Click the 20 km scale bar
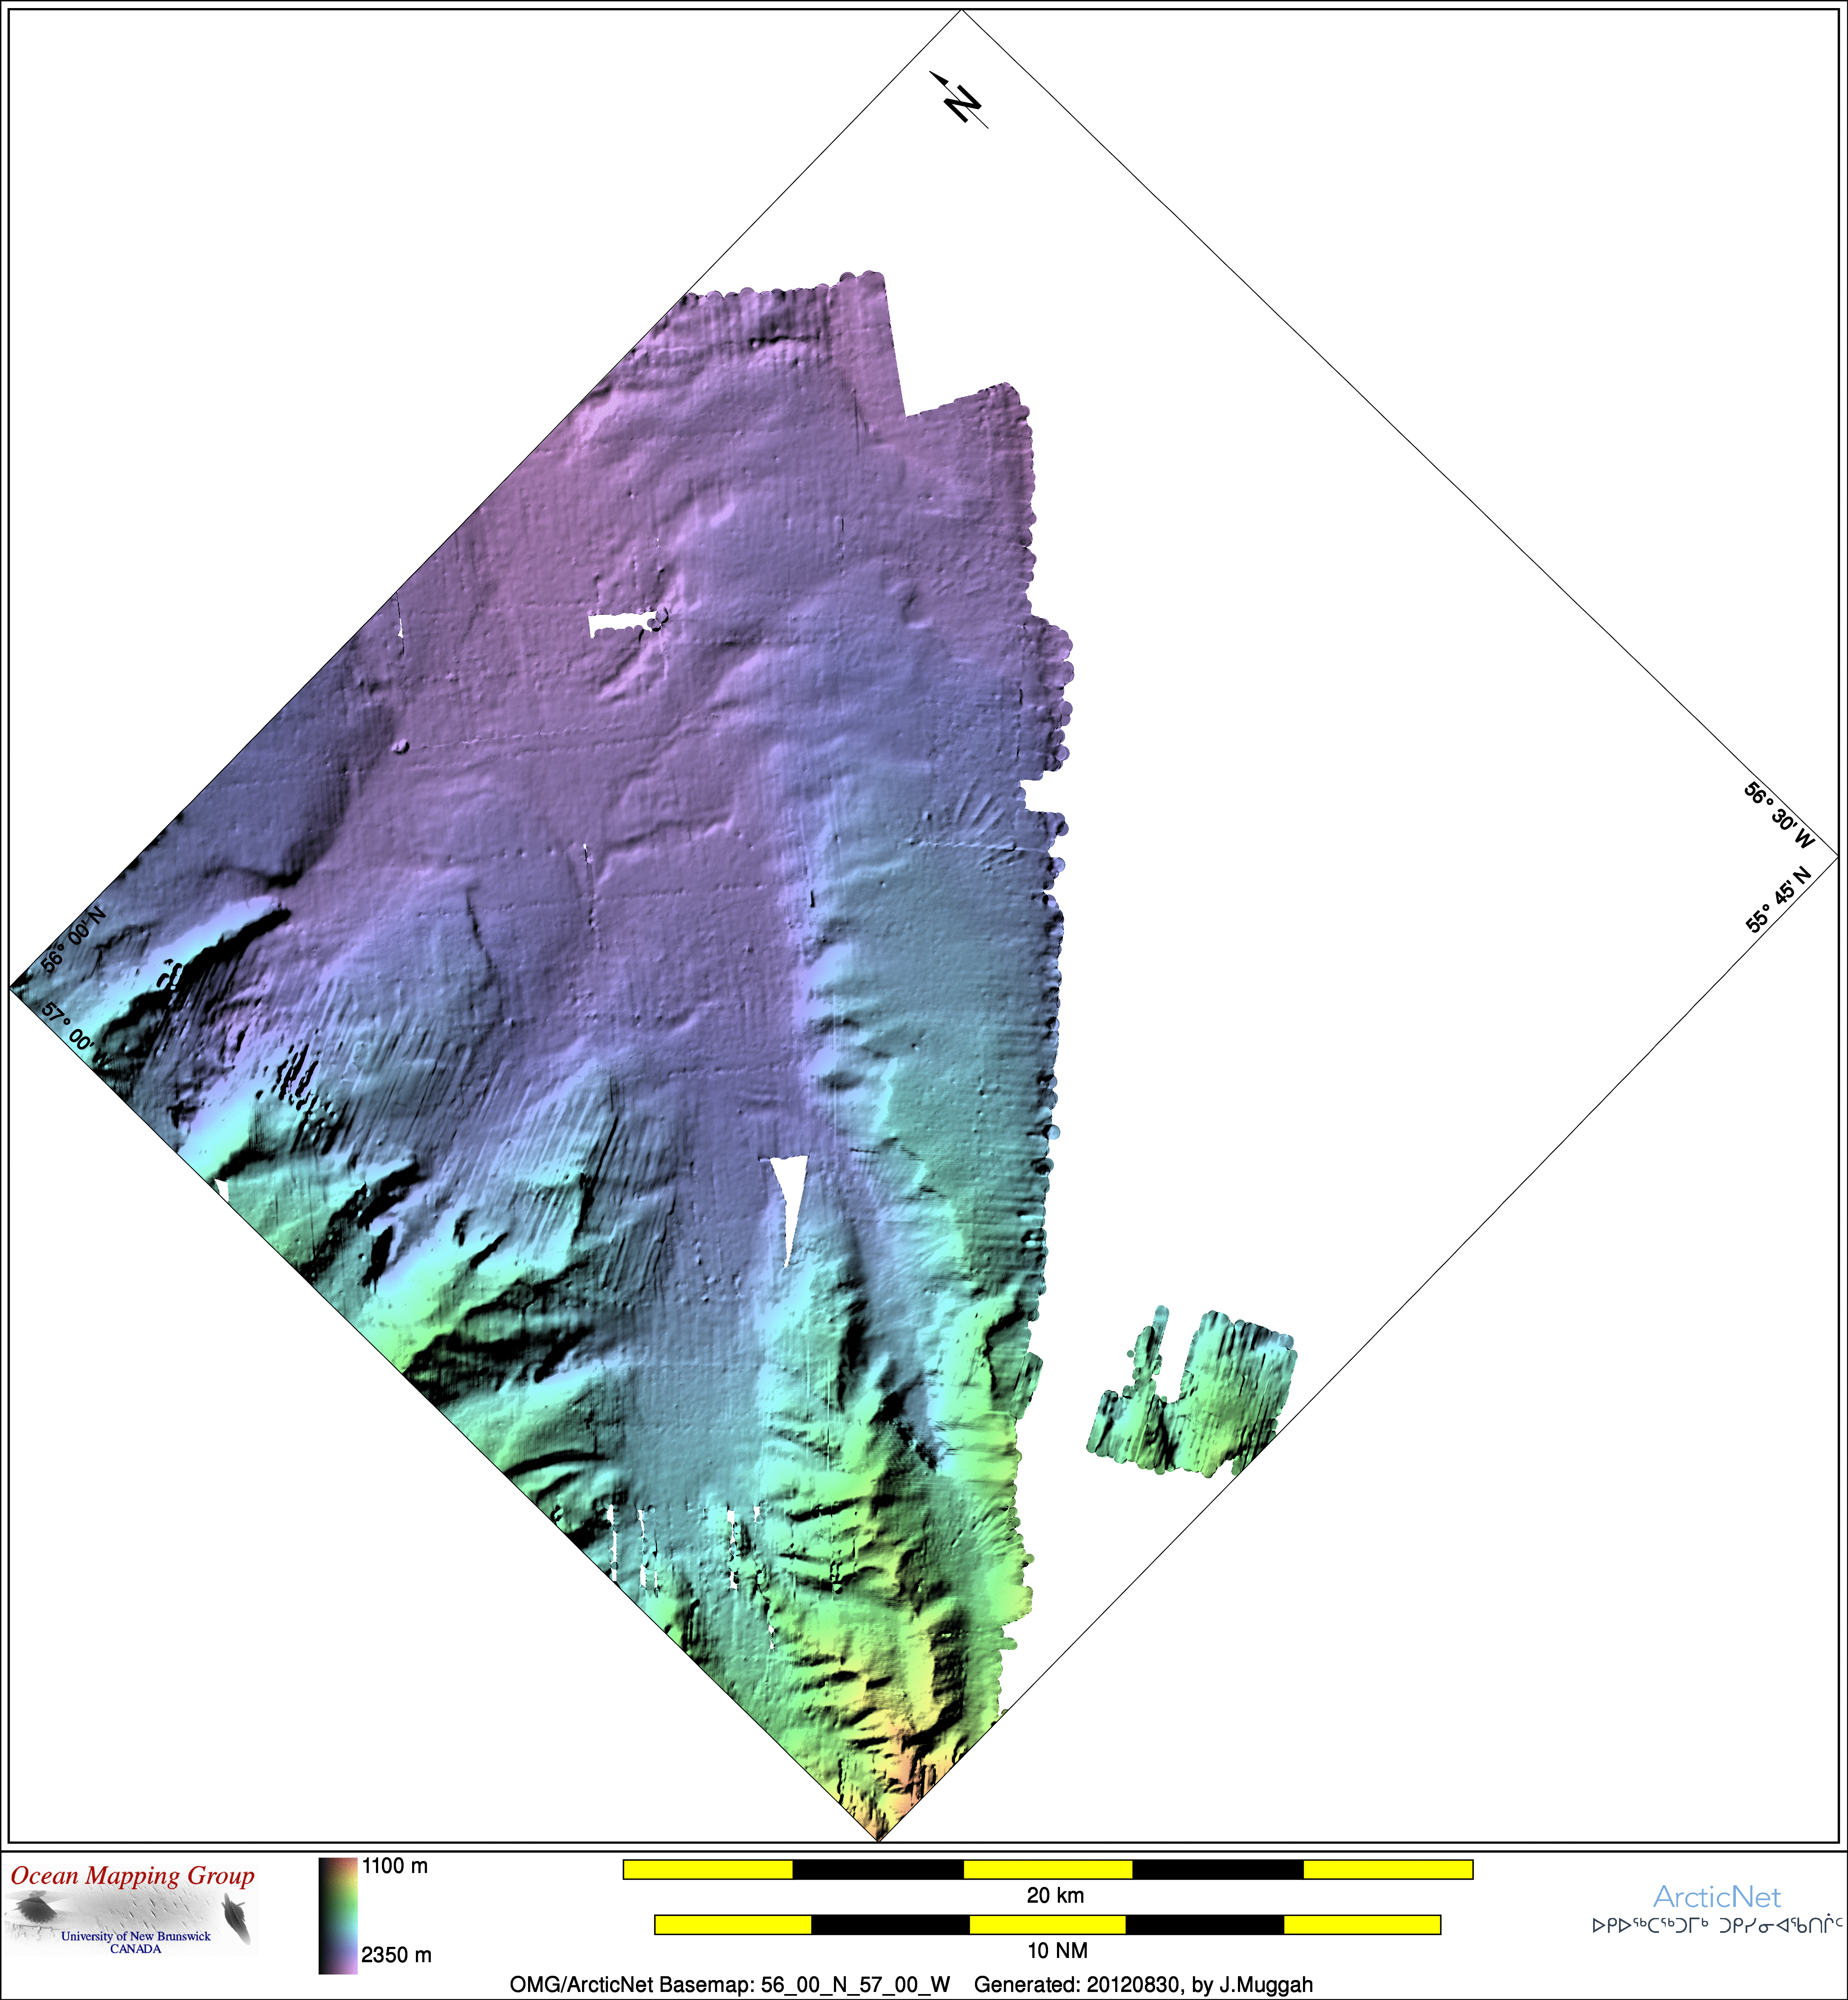 click(1047, 1869)
